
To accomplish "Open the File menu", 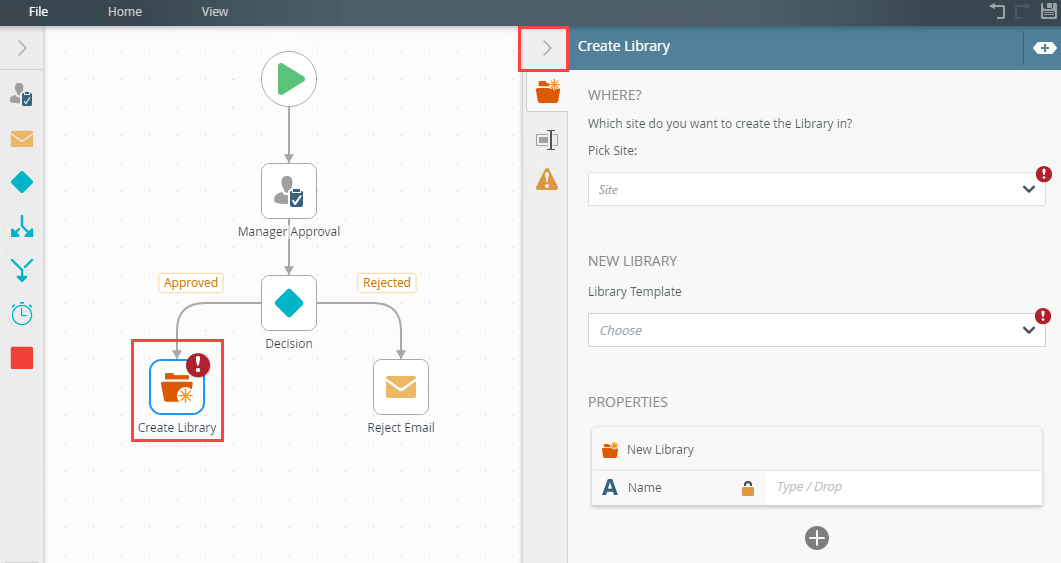I will pos(39,12).
